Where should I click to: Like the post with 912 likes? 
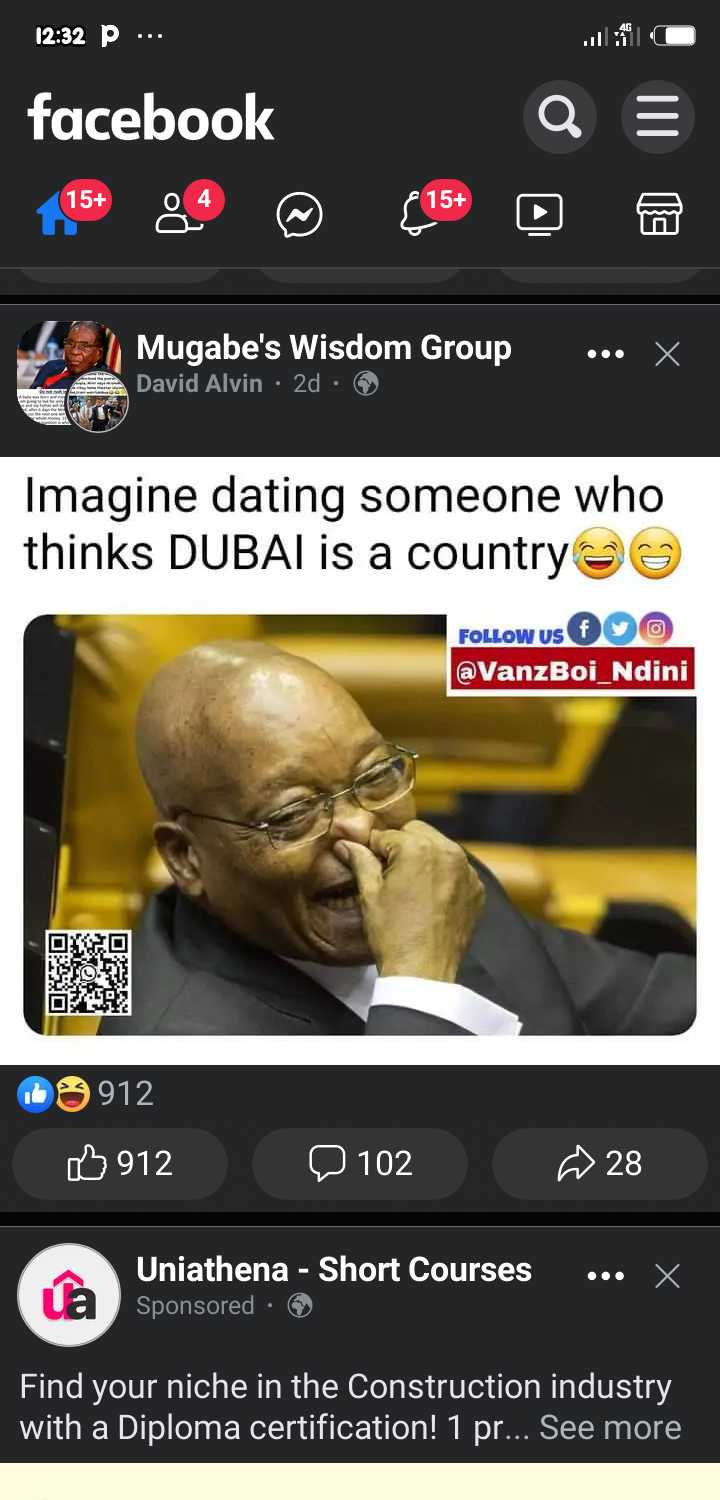point(120,1163)
